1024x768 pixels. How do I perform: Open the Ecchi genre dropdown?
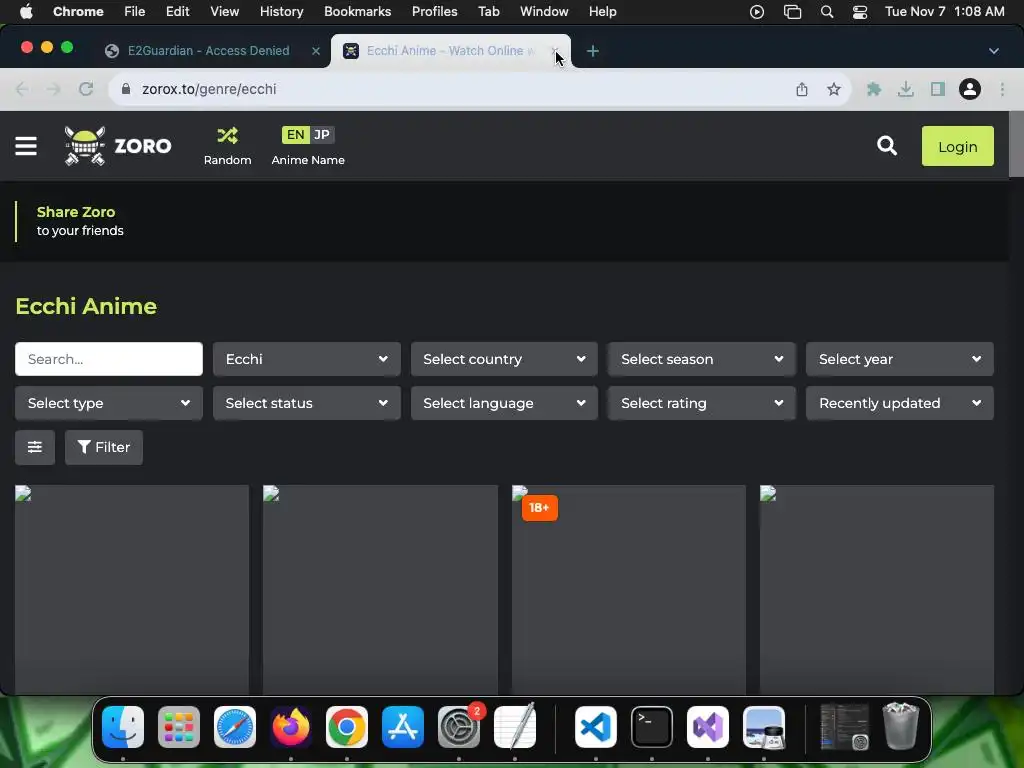click(306, 359)
